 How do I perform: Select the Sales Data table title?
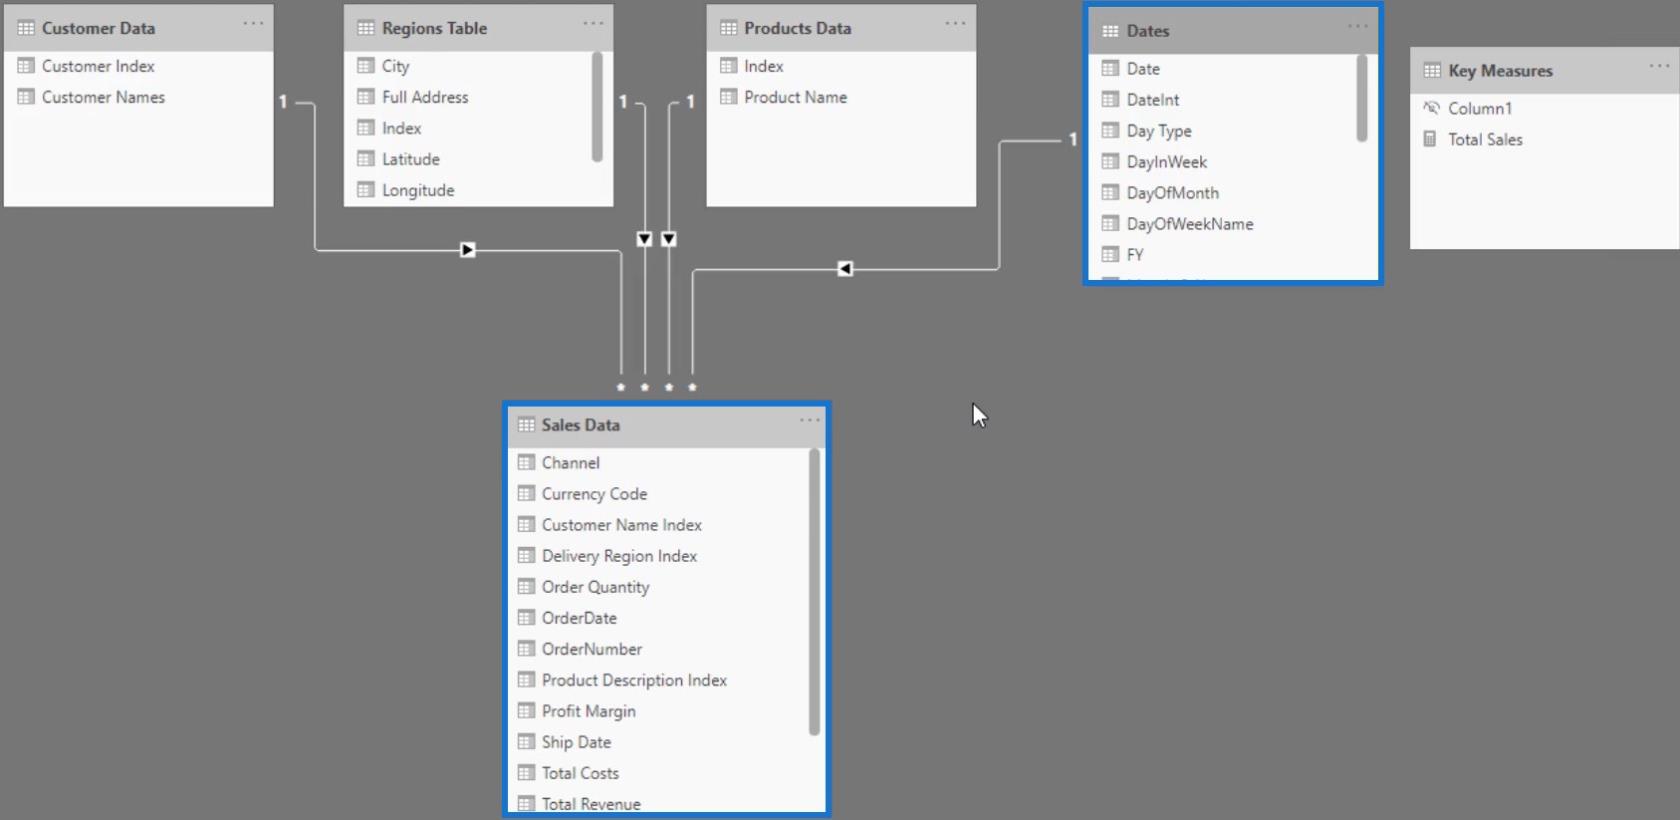[581, 425]
